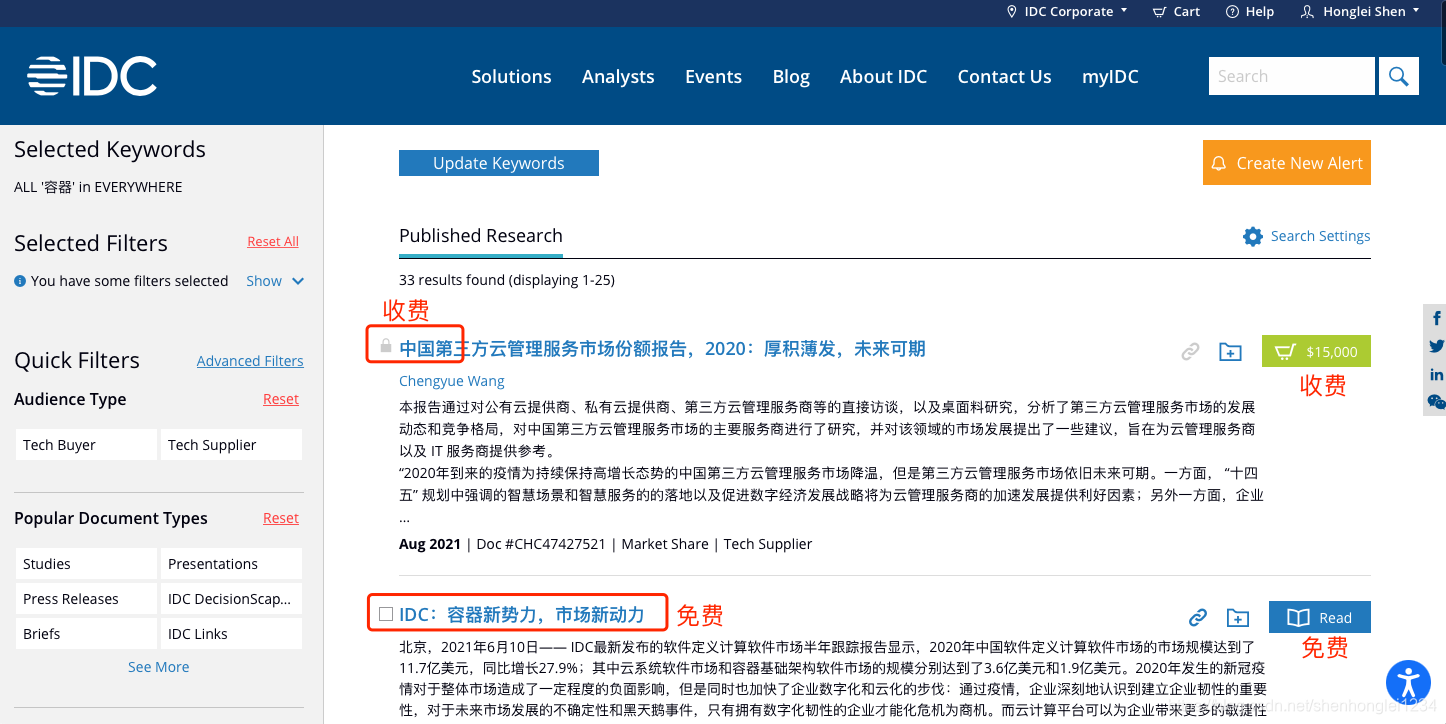Toggle the IDC DecisionScape filter
Screen dimensions: 1446x724
tap(231, 599)
